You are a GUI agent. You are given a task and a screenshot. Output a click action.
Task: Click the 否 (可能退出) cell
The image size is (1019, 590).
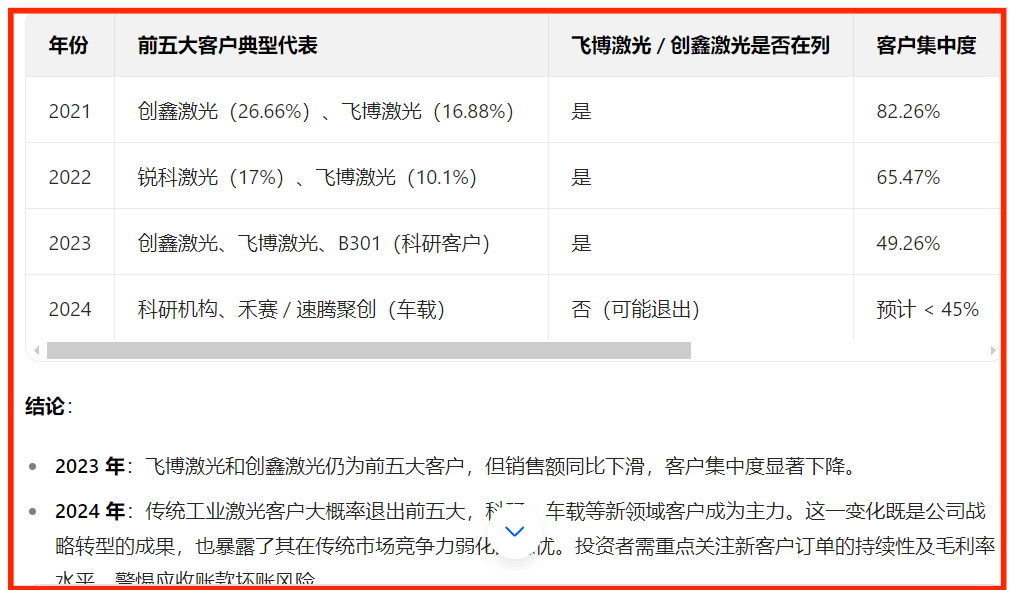[x=635, y=309]
